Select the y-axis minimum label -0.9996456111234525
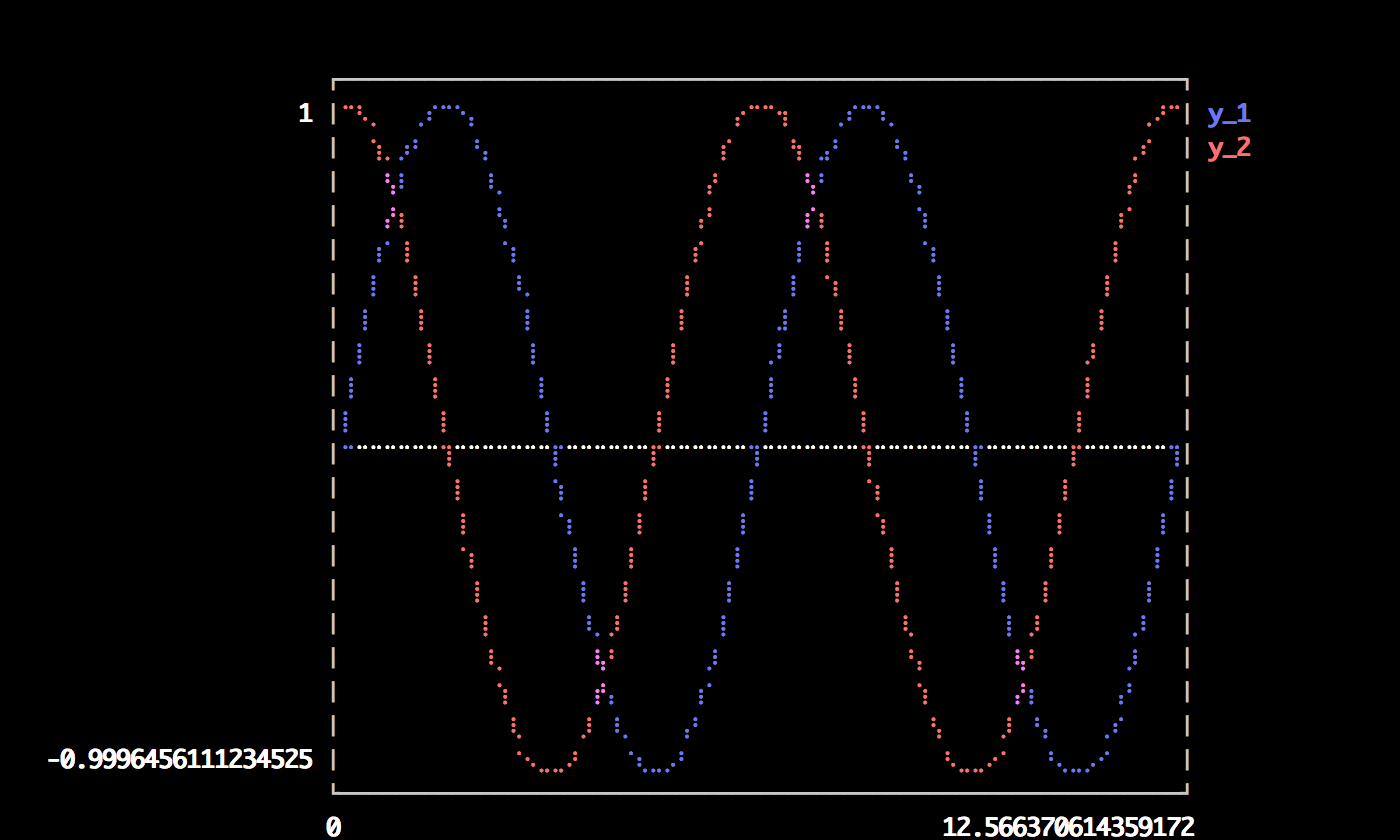 [180, 760]
